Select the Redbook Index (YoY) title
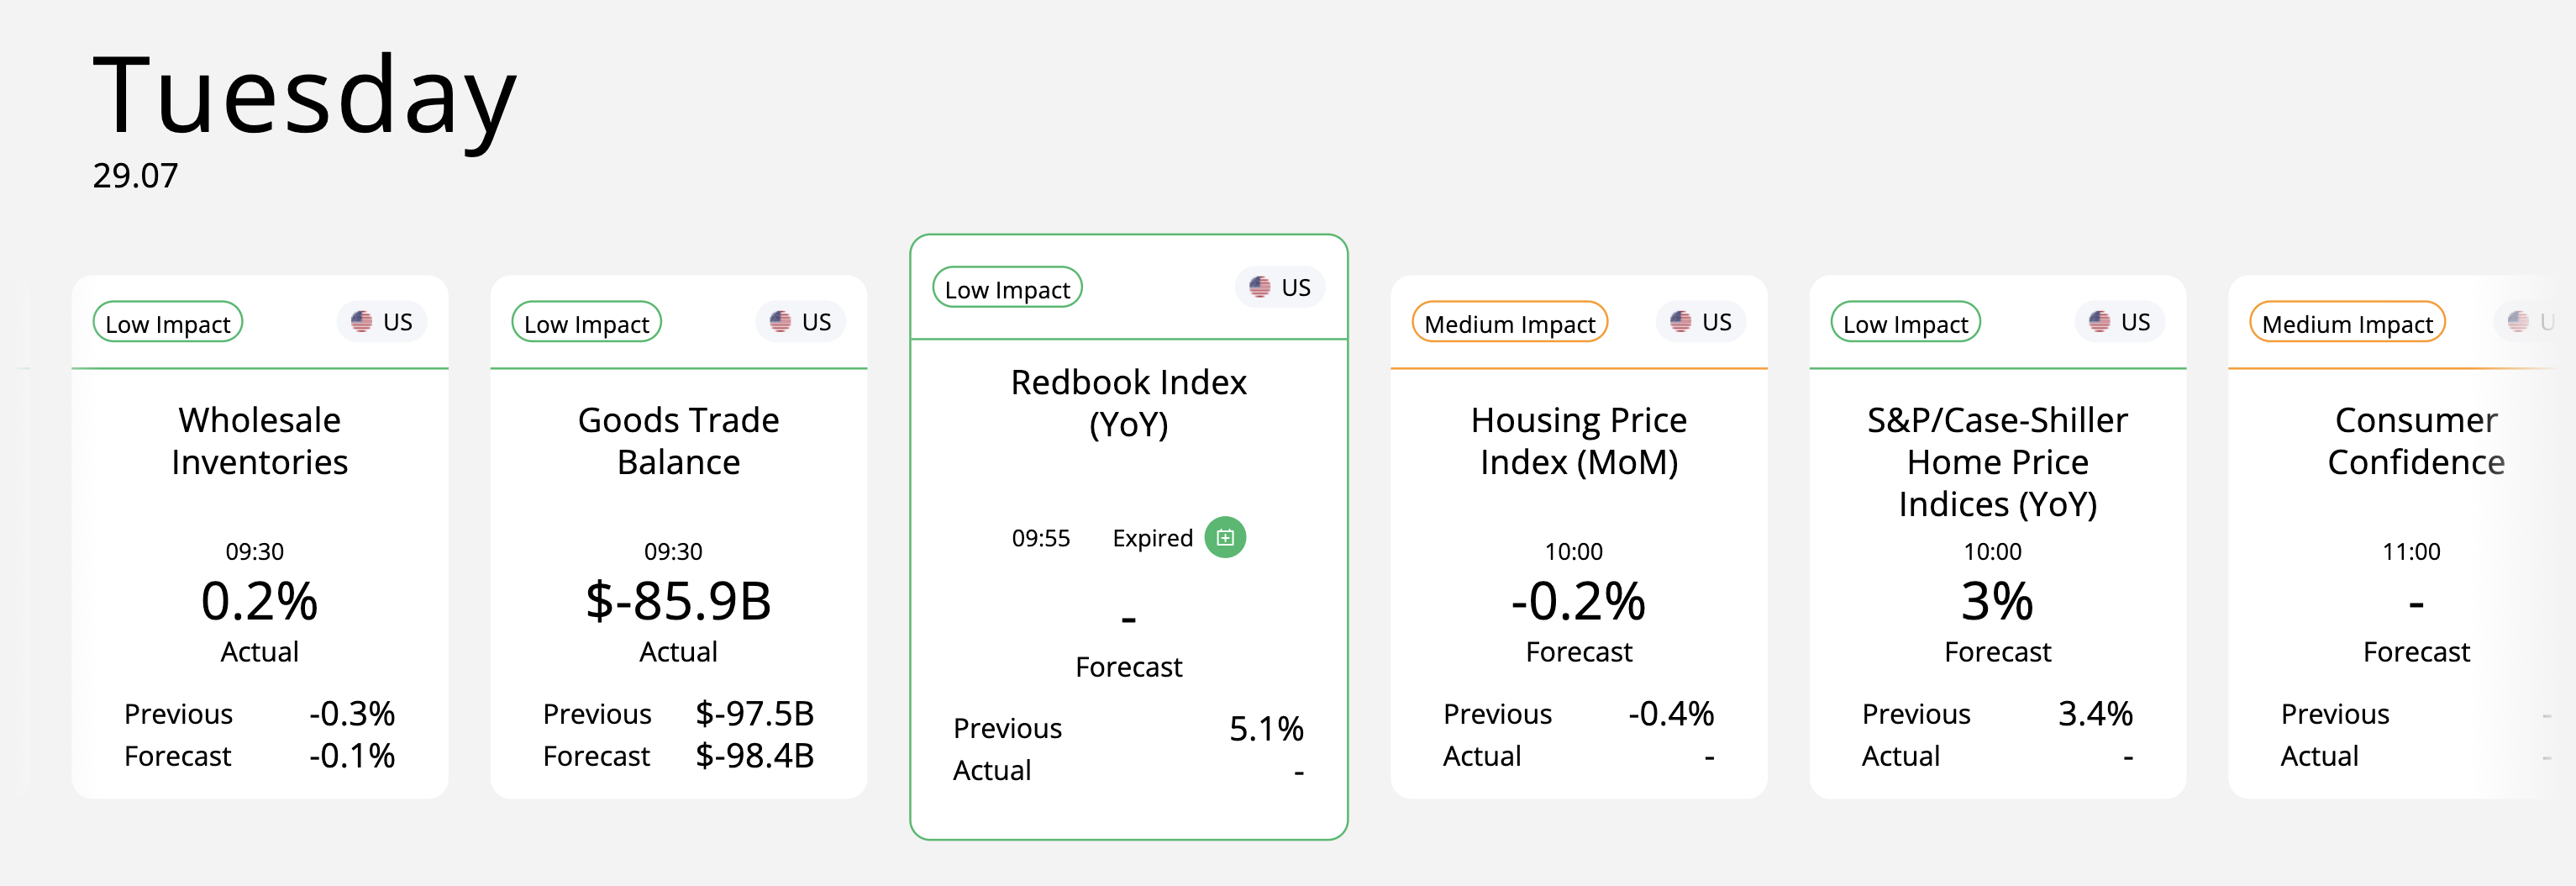2576x886 pixels. tap(1128, 403)
